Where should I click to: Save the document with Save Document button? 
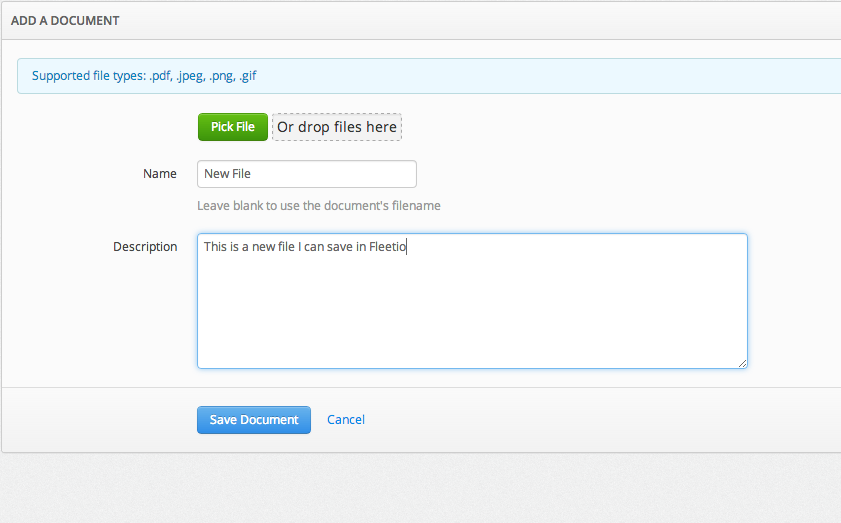point(254,420)
